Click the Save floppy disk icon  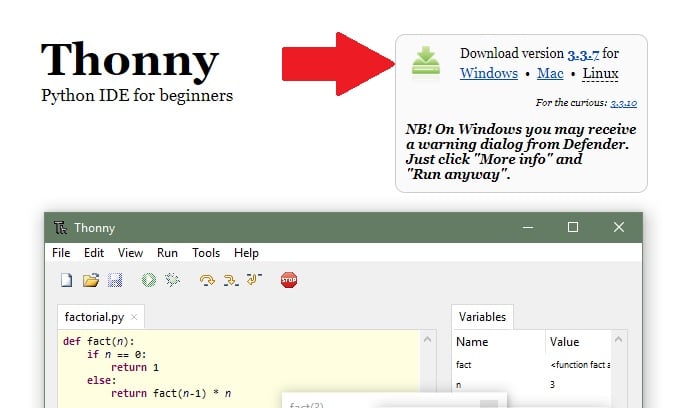coord(115,280)
